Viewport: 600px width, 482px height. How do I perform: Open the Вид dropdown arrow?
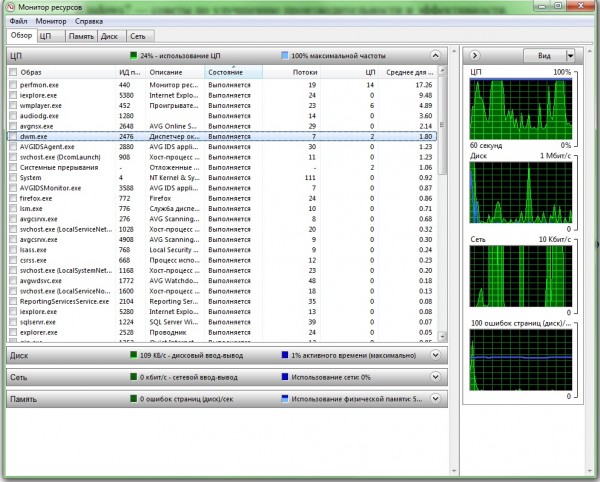pyautogui.click(x=570, y=56)
